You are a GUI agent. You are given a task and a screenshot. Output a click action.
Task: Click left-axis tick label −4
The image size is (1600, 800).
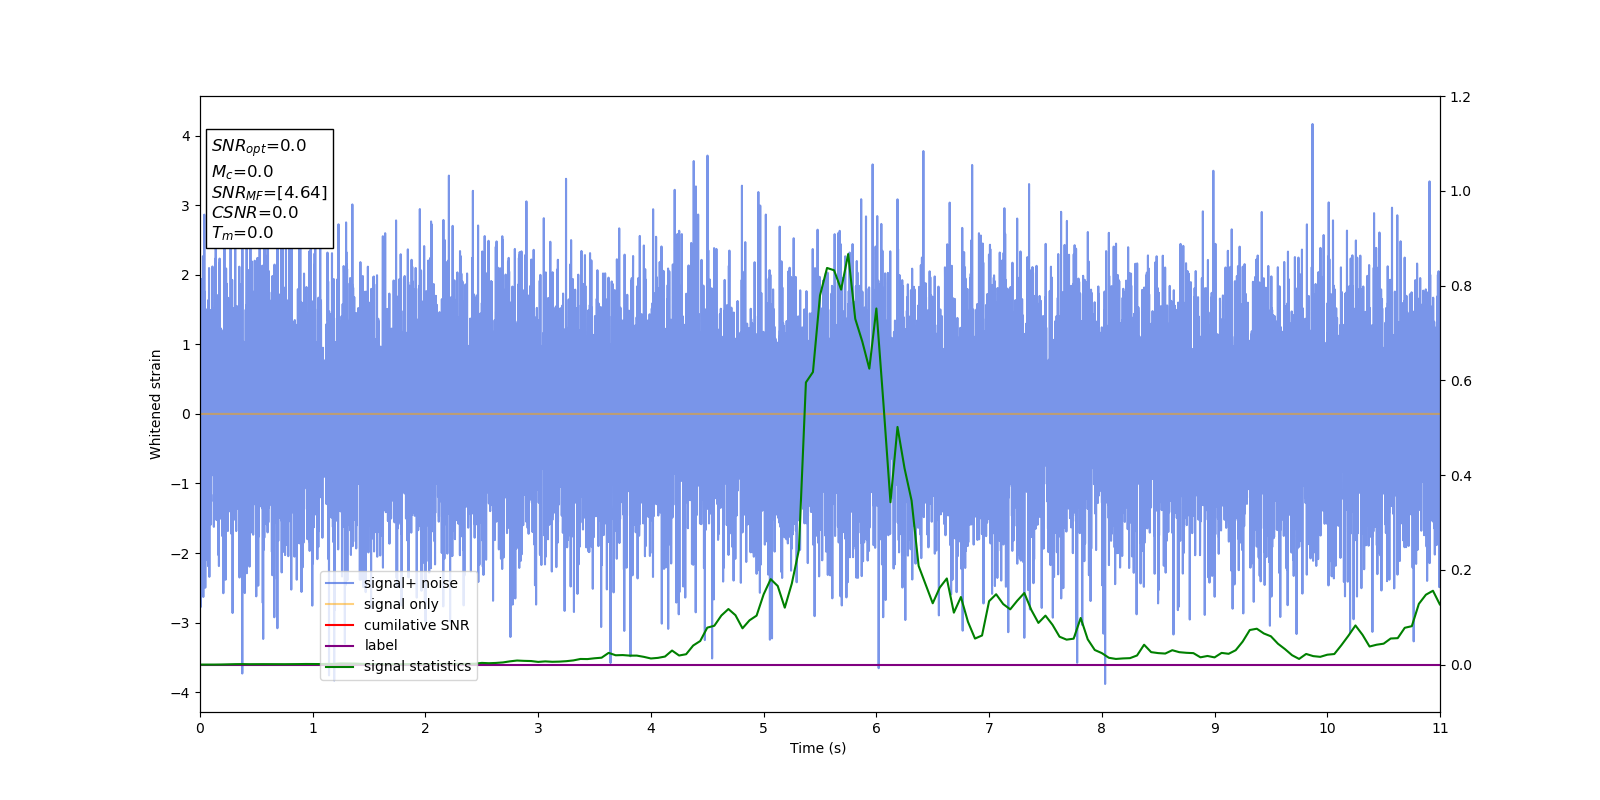pos(179,693)
